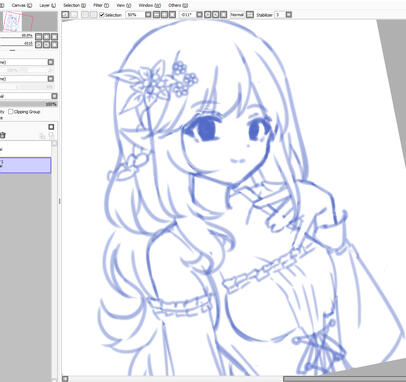Expand the rotation angle dropdown

click(x=199, y=15)
